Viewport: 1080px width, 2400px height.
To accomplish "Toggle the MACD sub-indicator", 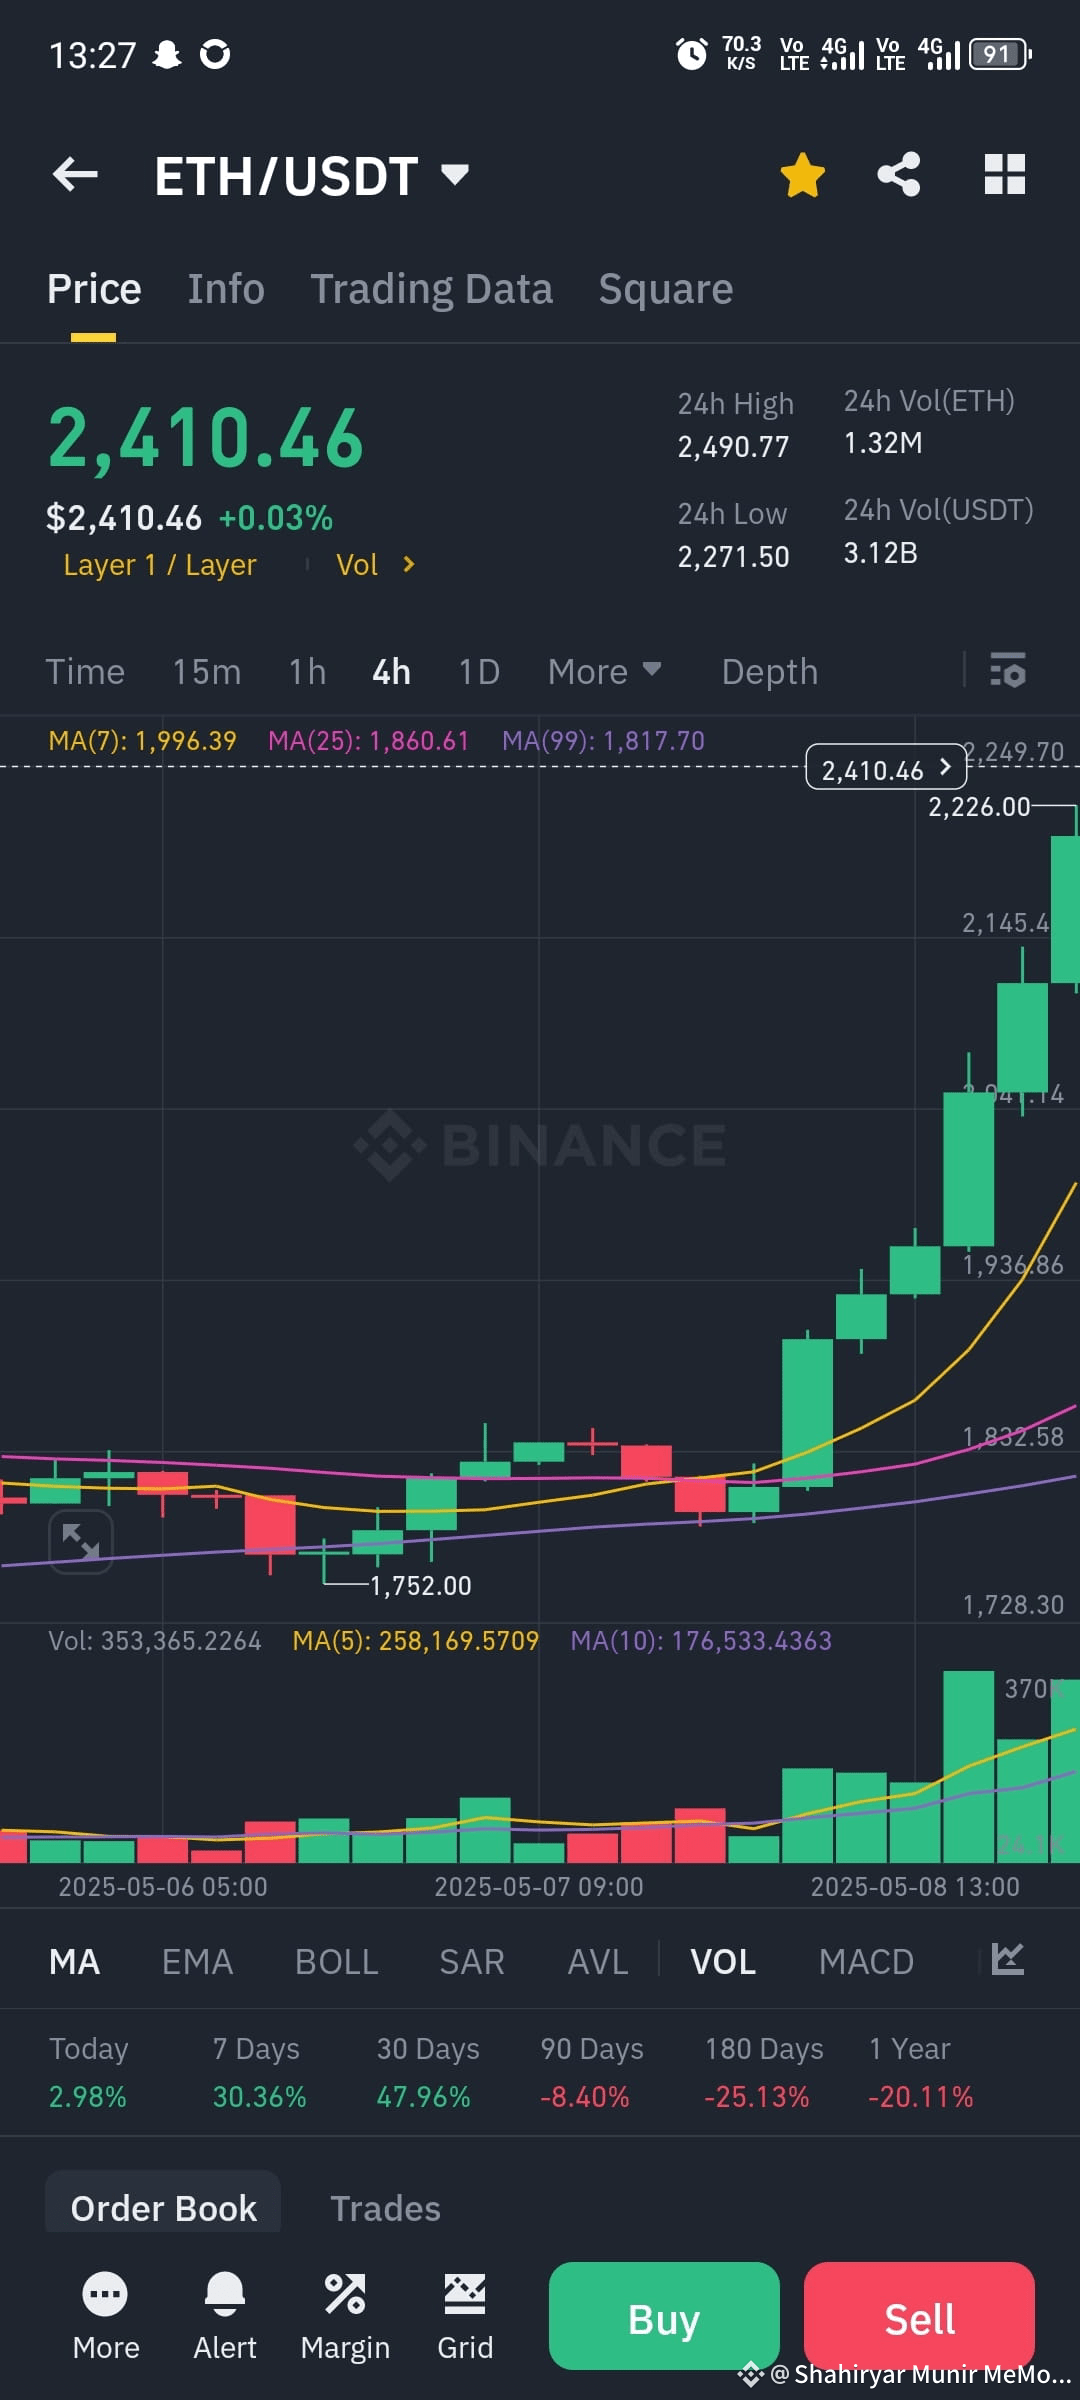I will (866, 1961).
